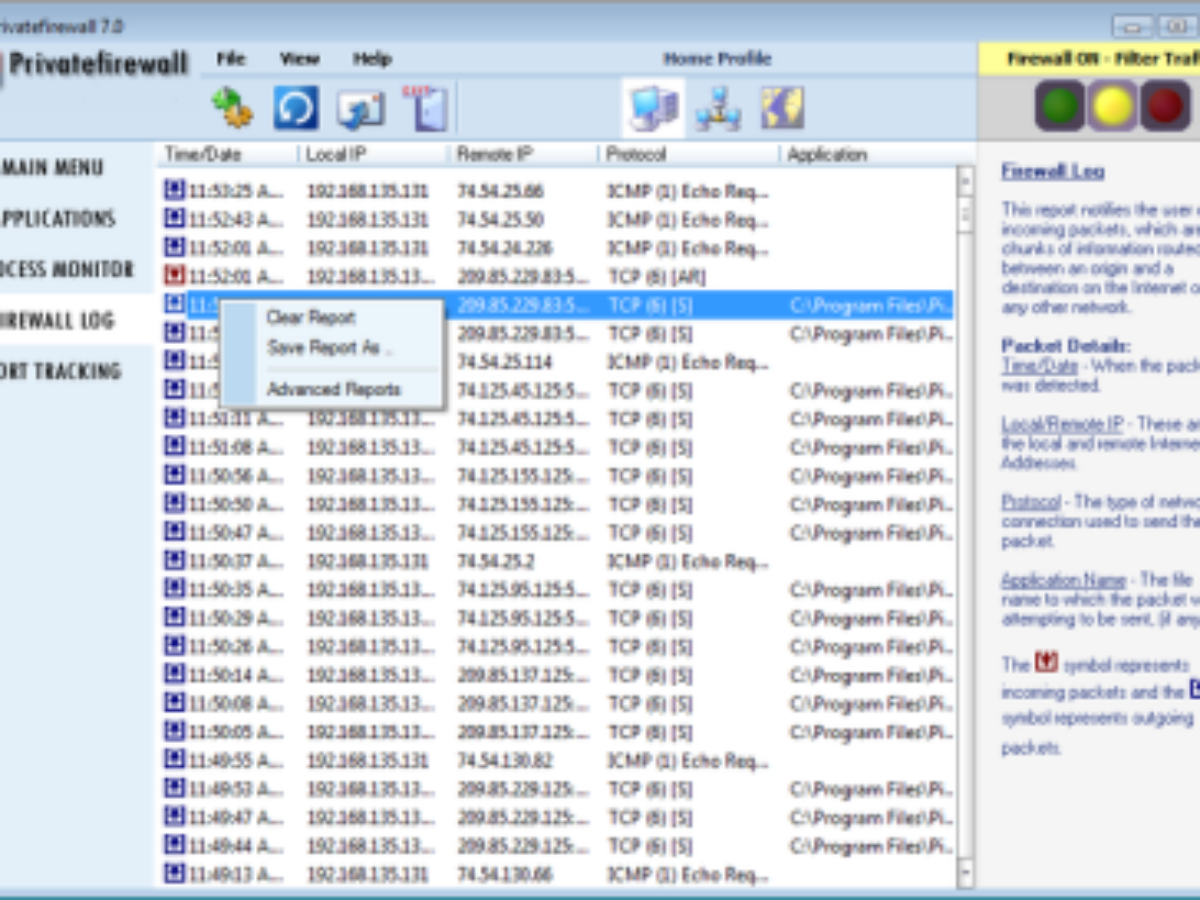Click the packet icon on the 11:49:13 row
1200x900 pixels.
point(175,873)
